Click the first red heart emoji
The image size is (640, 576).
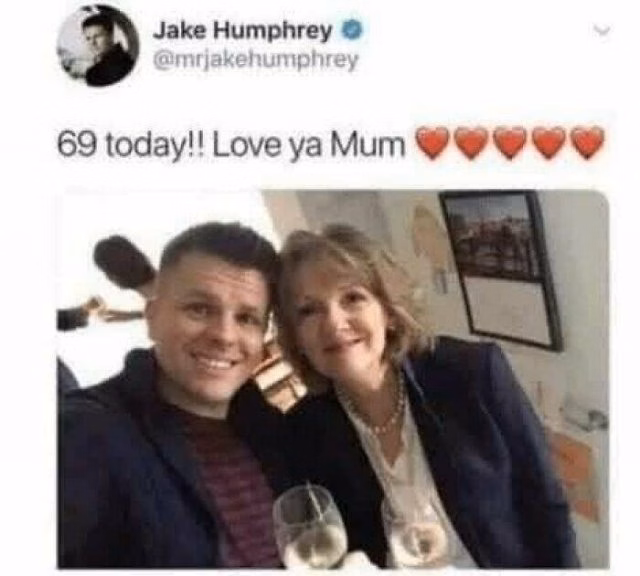(431, 143)
